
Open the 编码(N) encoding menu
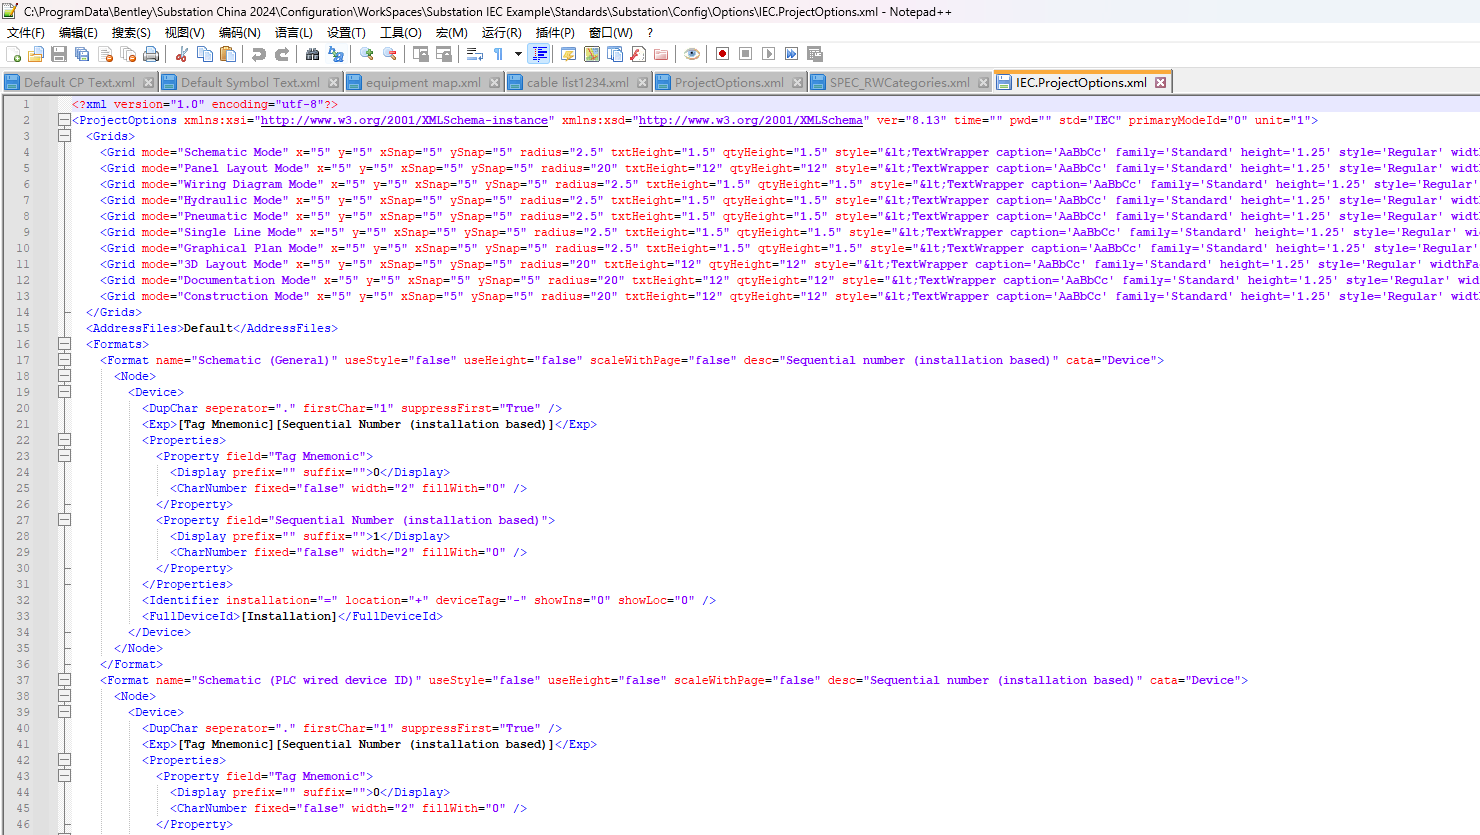(239, 33)
